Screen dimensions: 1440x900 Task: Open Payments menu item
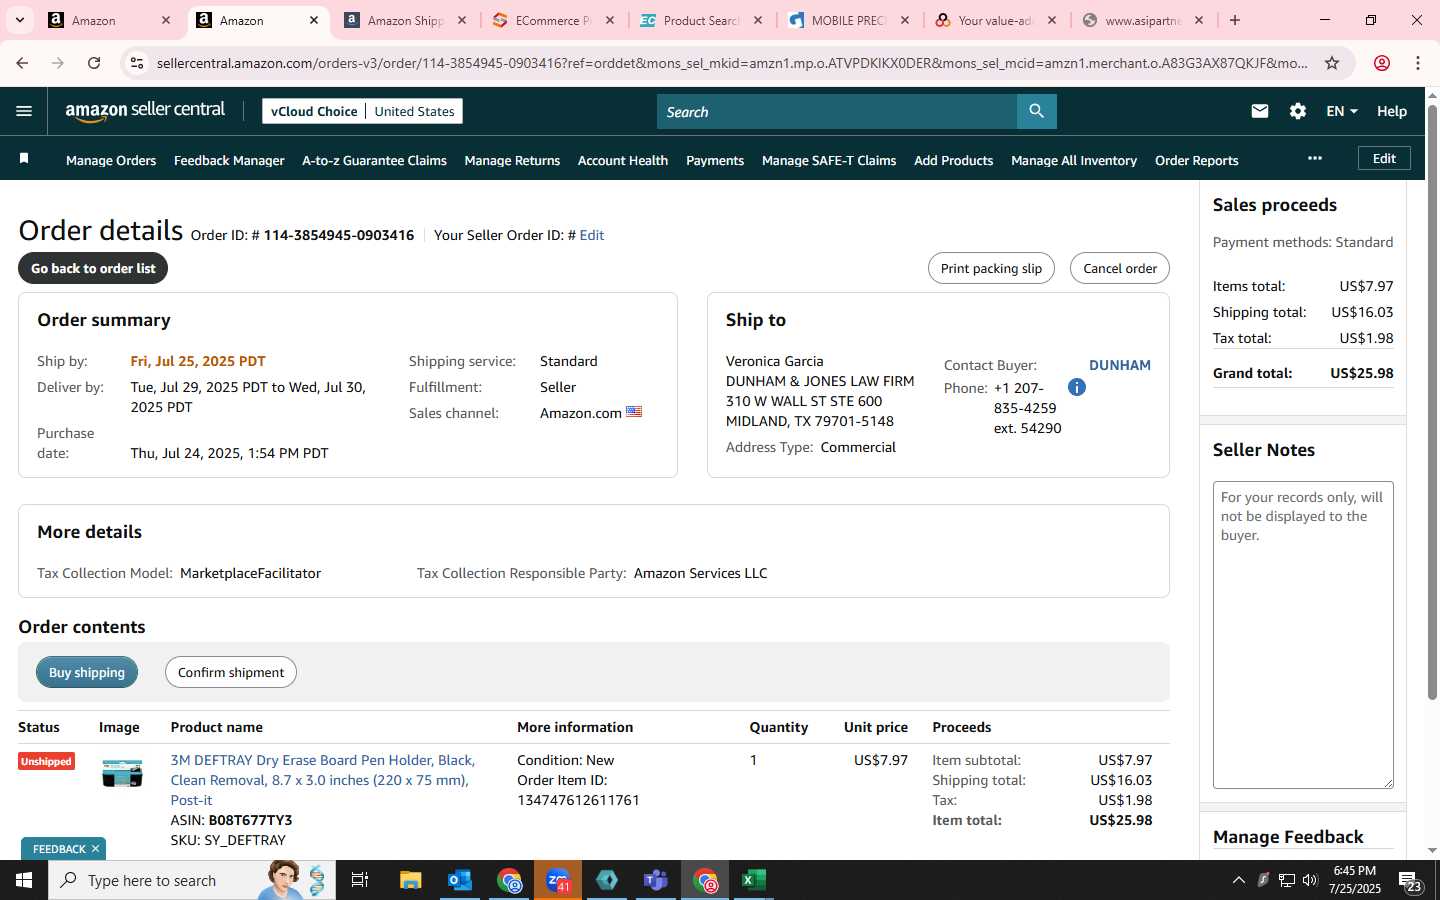tap(715, 160)
